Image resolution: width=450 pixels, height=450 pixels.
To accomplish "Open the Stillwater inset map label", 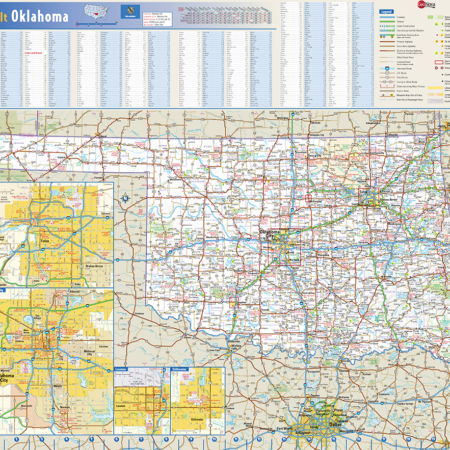I will pos(179,369).
